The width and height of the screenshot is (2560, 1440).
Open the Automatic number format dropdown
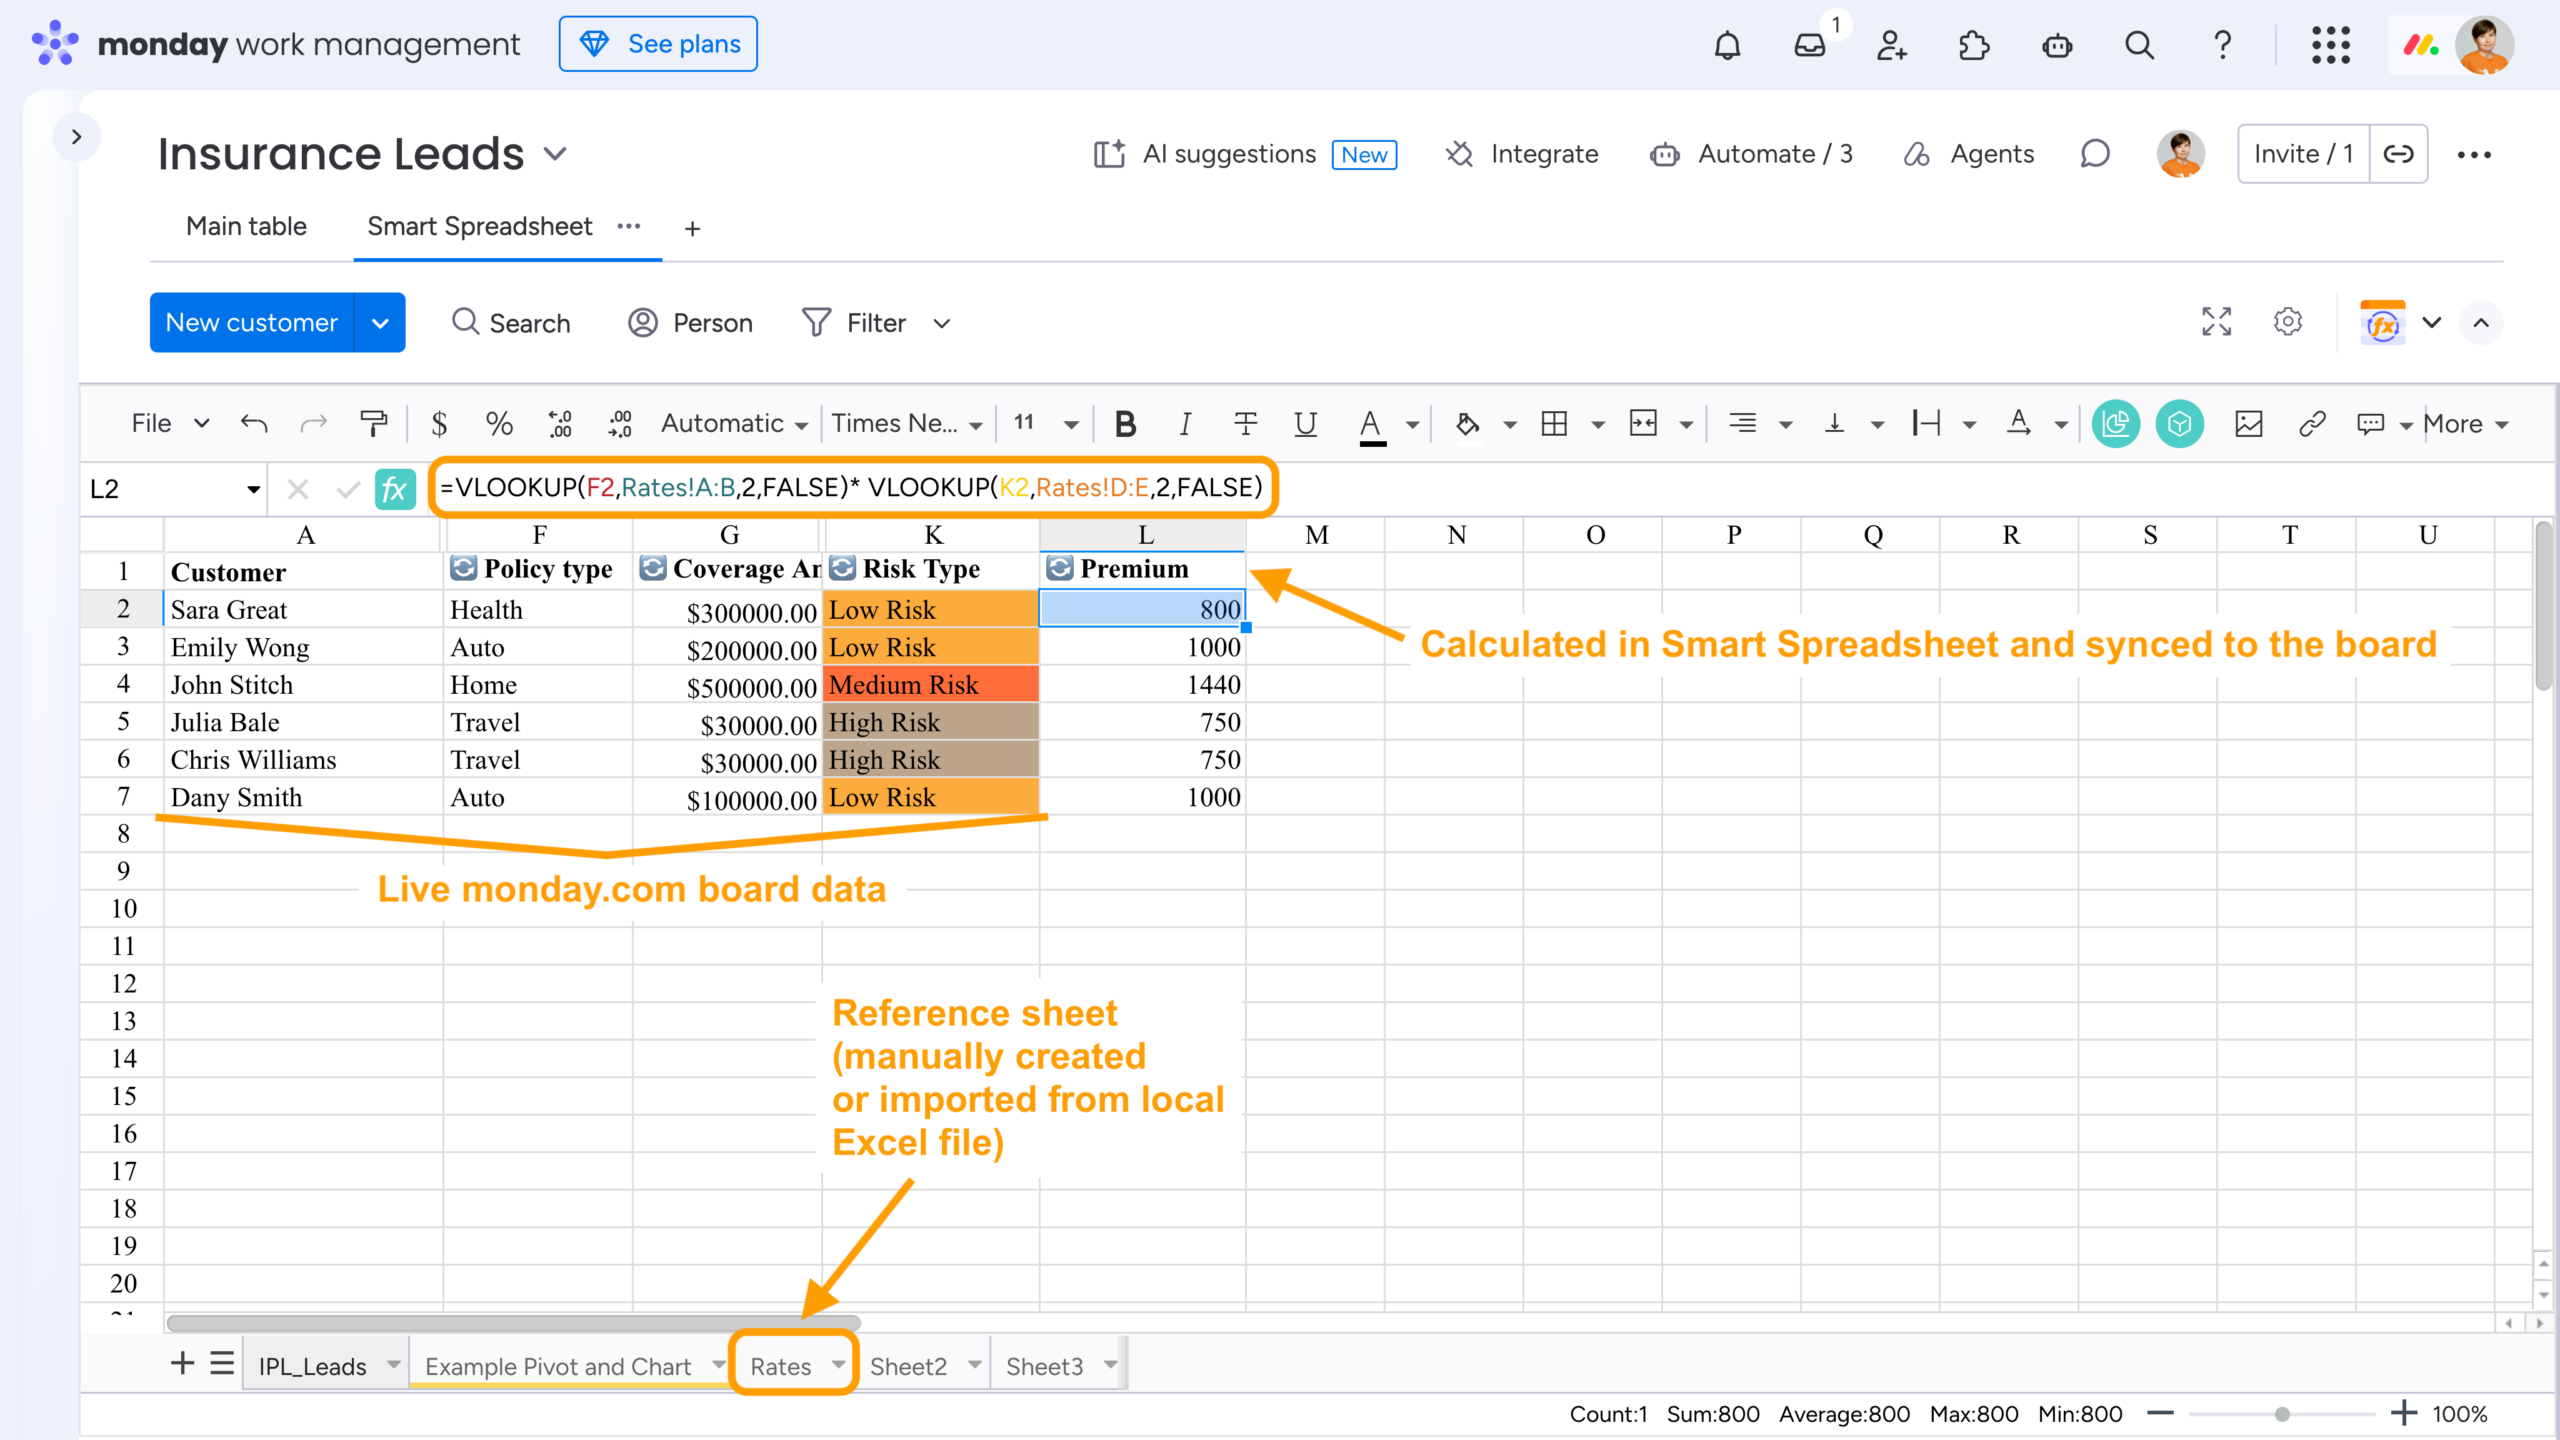(734, 424)
